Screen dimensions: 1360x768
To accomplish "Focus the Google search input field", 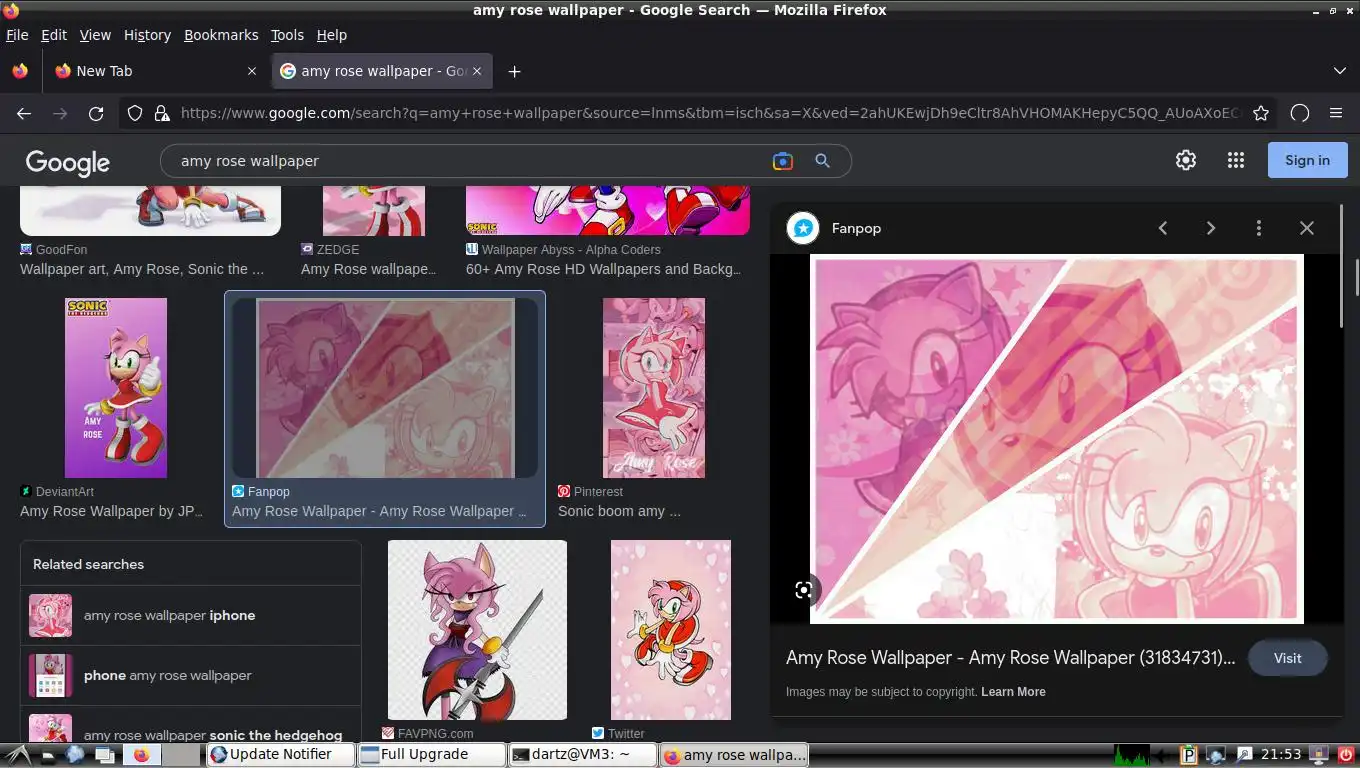I will (x=470, y=161).
